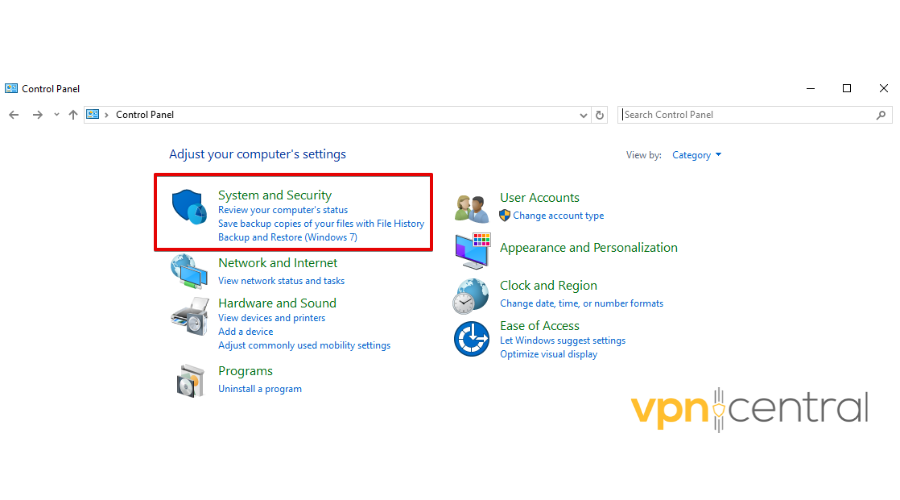
Task: Open Change account type link
Action: [x=558, y=216]
